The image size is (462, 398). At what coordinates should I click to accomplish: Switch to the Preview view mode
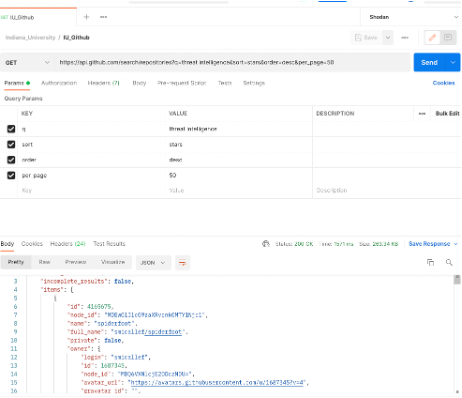click(76, 262)
